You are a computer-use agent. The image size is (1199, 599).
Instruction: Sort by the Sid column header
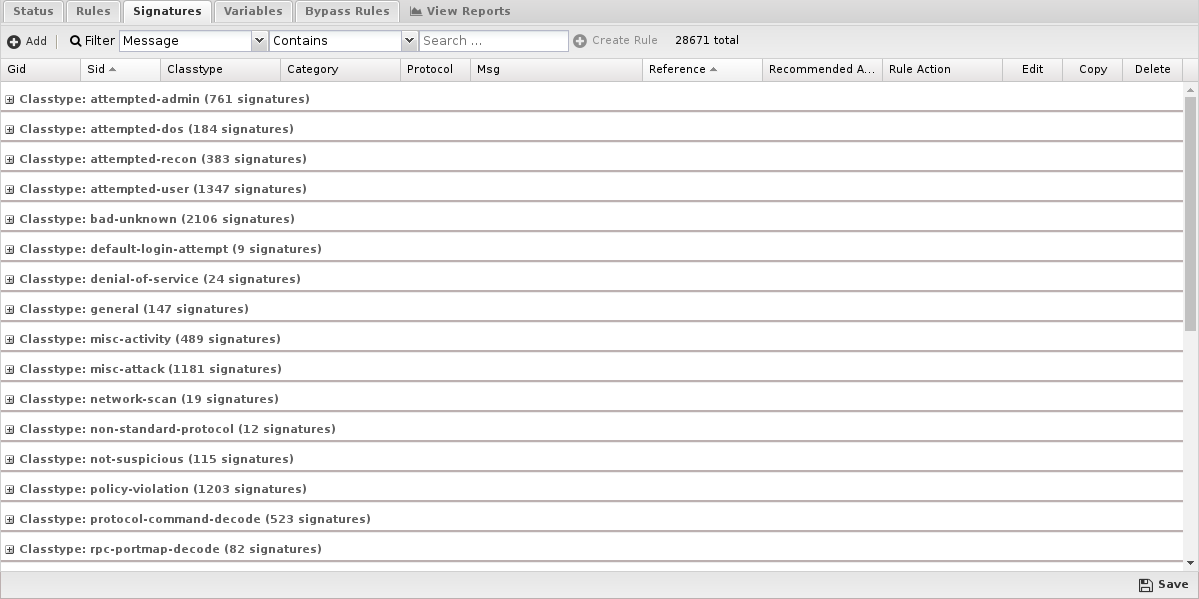click(x=101, y=69)
